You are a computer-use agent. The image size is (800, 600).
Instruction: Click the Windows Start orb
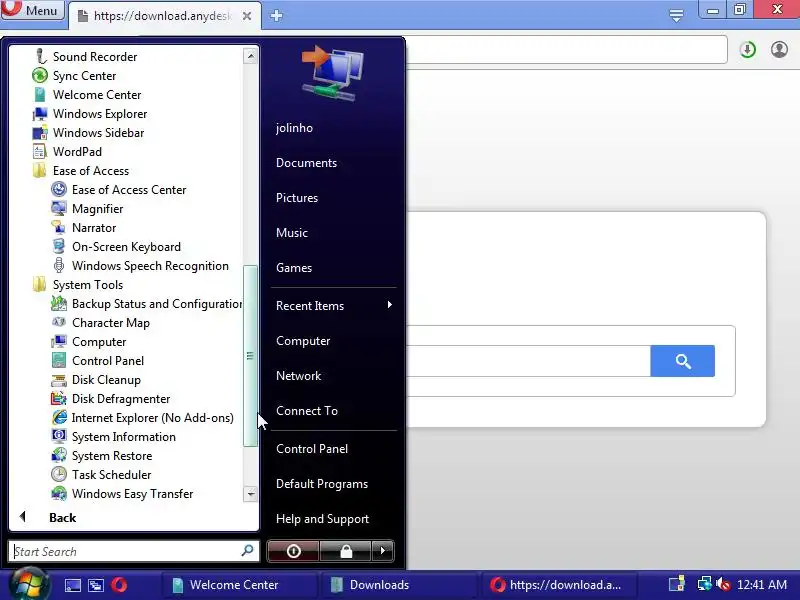pos(28,585)
